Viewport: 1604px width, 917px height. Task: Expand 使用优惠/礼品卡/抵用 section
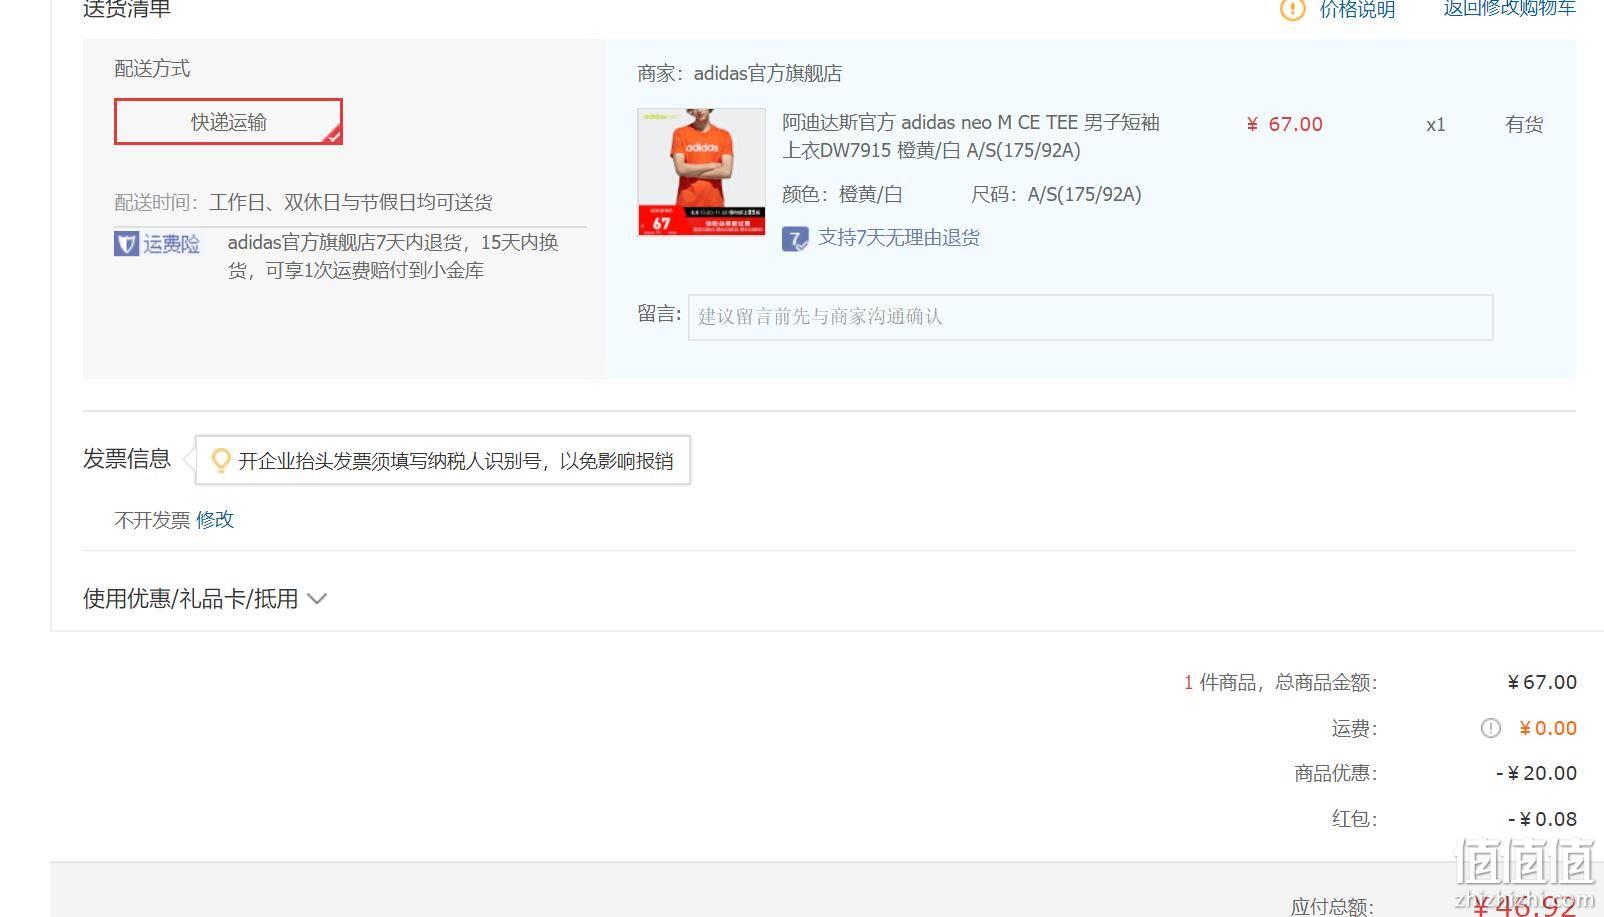click(191, 598)
